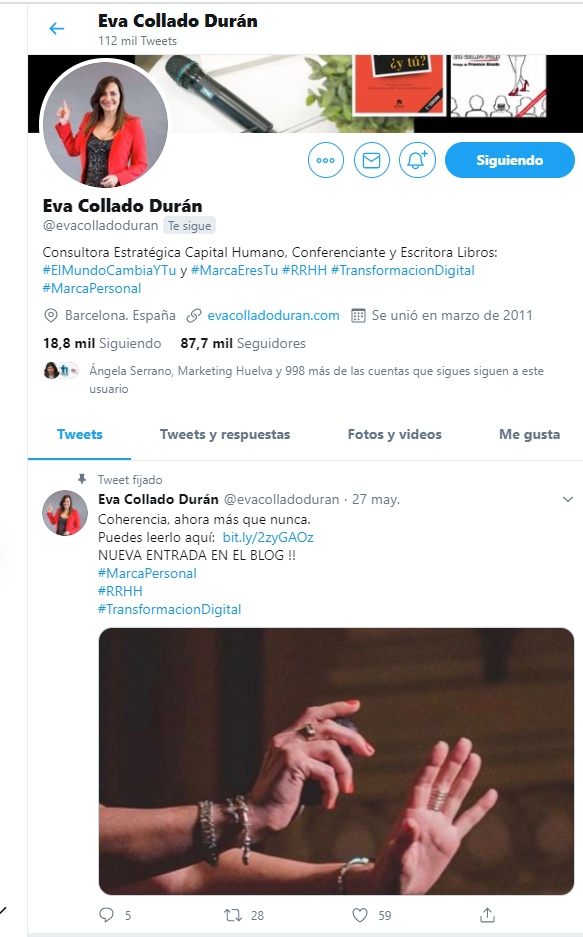Reply to the pinned tweet

(x=107, y=915)
